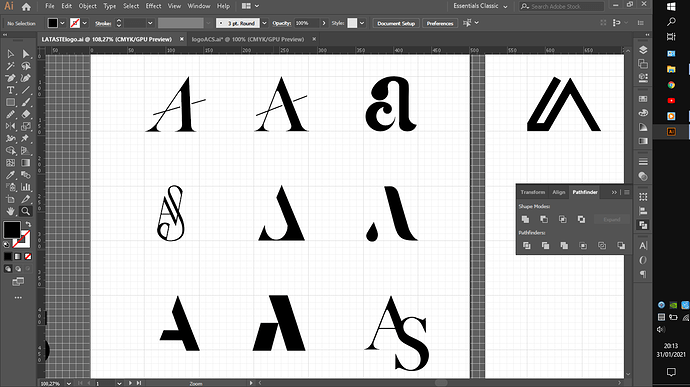690x387 pixels.
Task: Open the Effect menu
Action: [x=153, y=6]
